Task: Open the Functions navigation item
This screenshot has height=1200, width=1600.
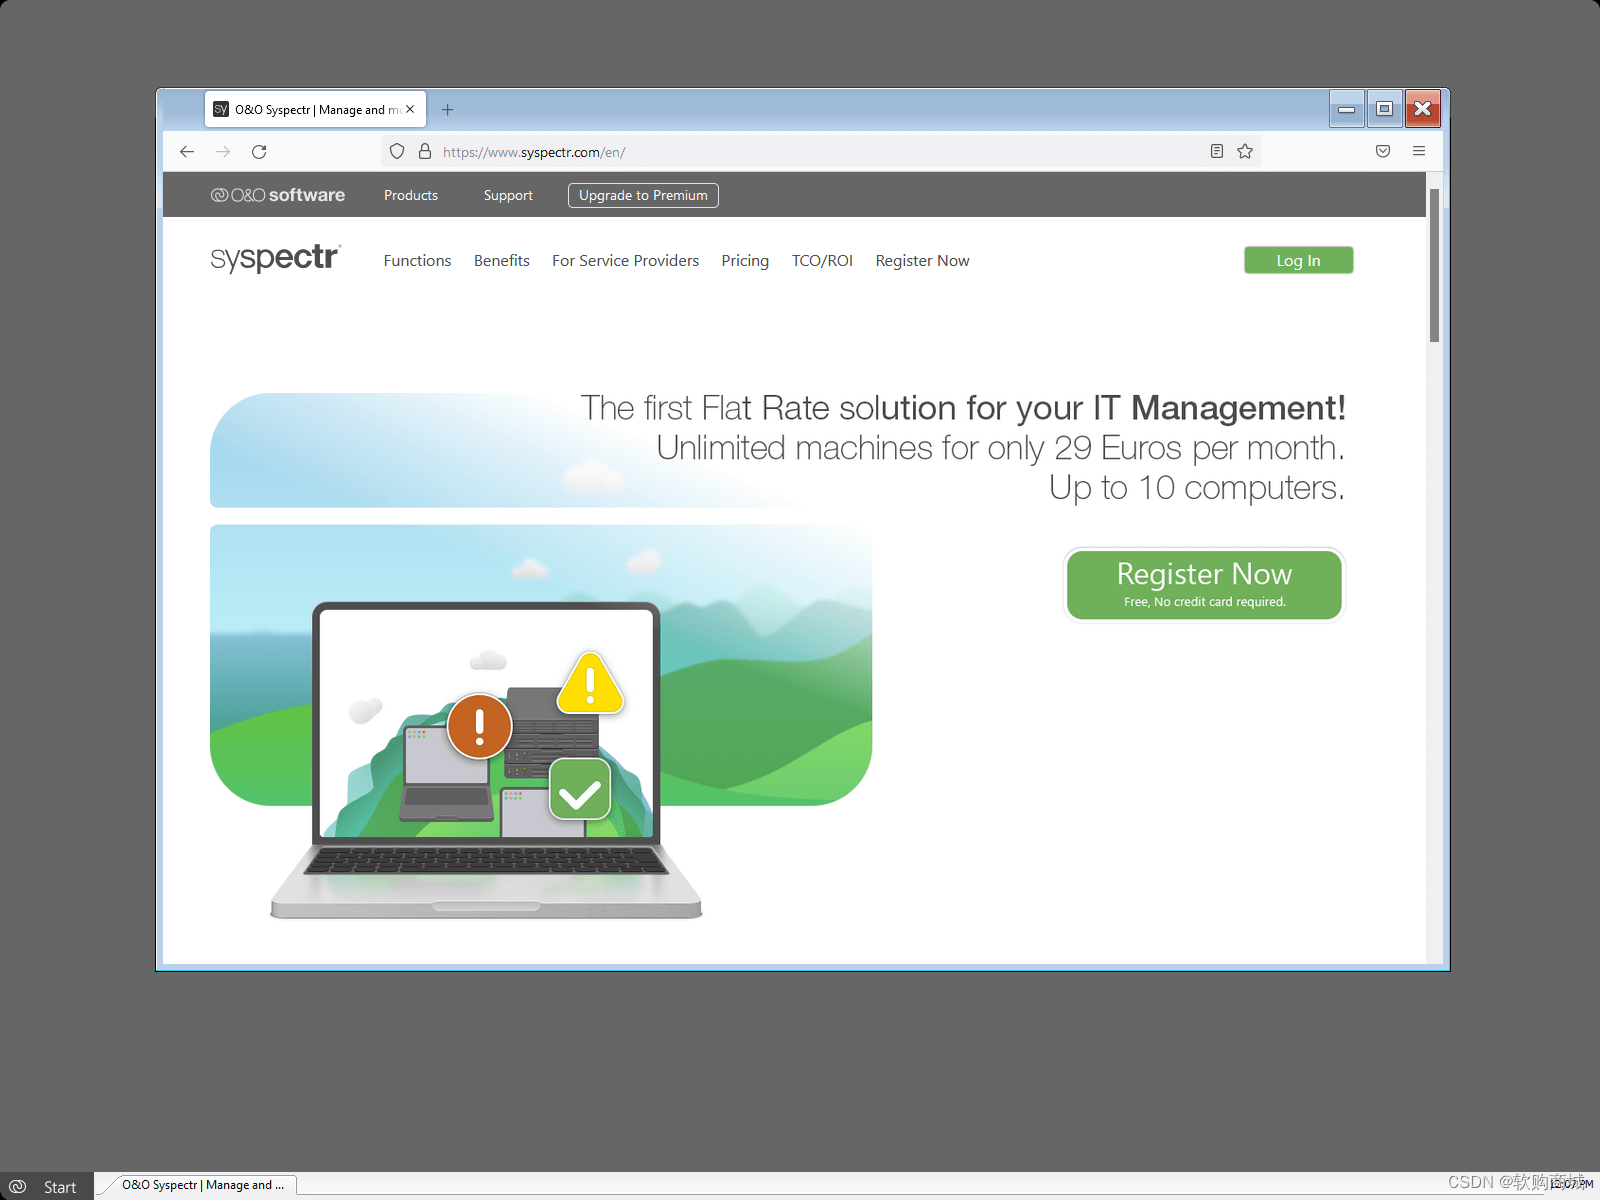Action: tap(417, 260)
